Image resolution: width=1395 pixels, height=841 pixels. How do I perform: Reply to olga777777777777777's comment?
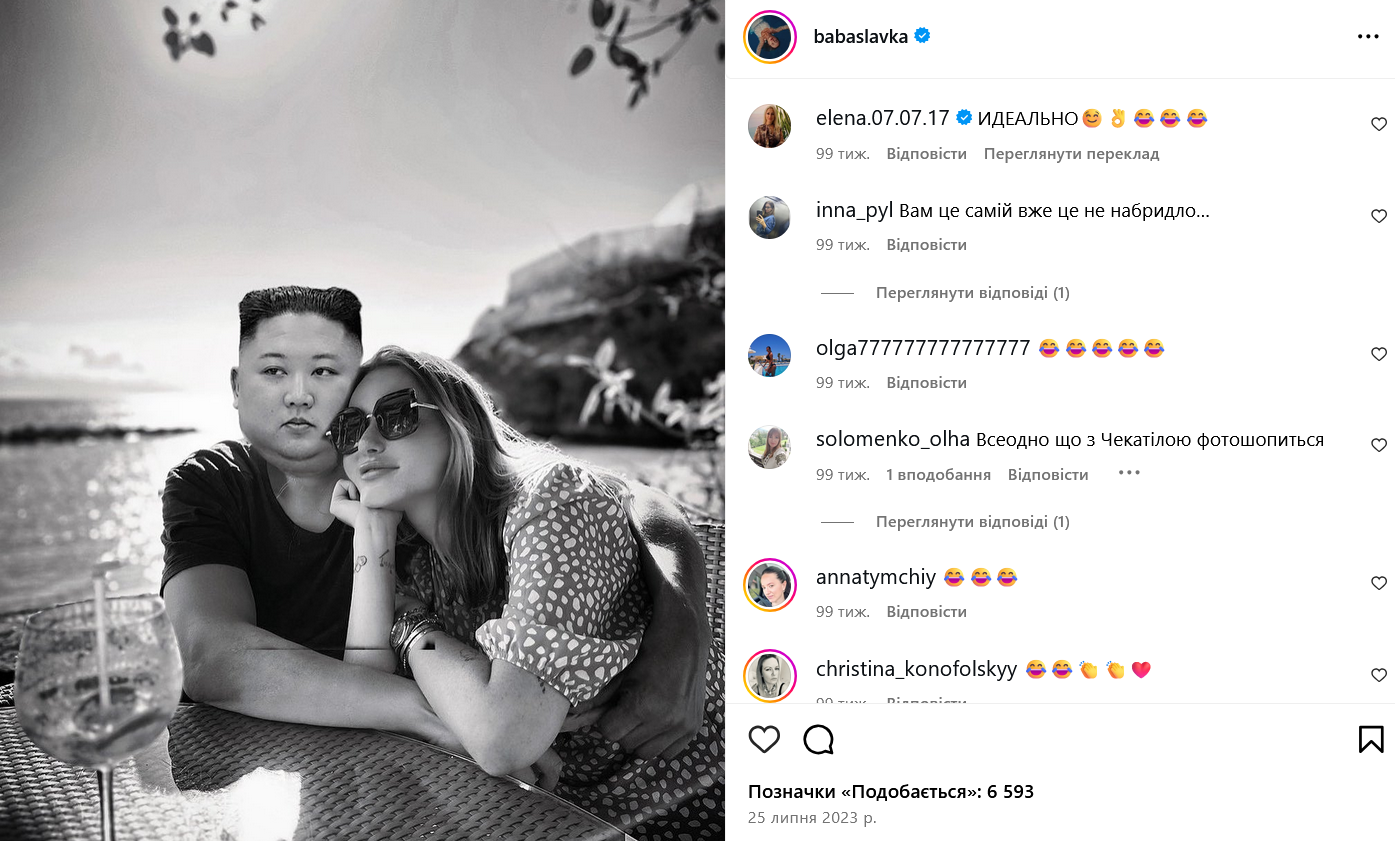click(x=926, y=383)
